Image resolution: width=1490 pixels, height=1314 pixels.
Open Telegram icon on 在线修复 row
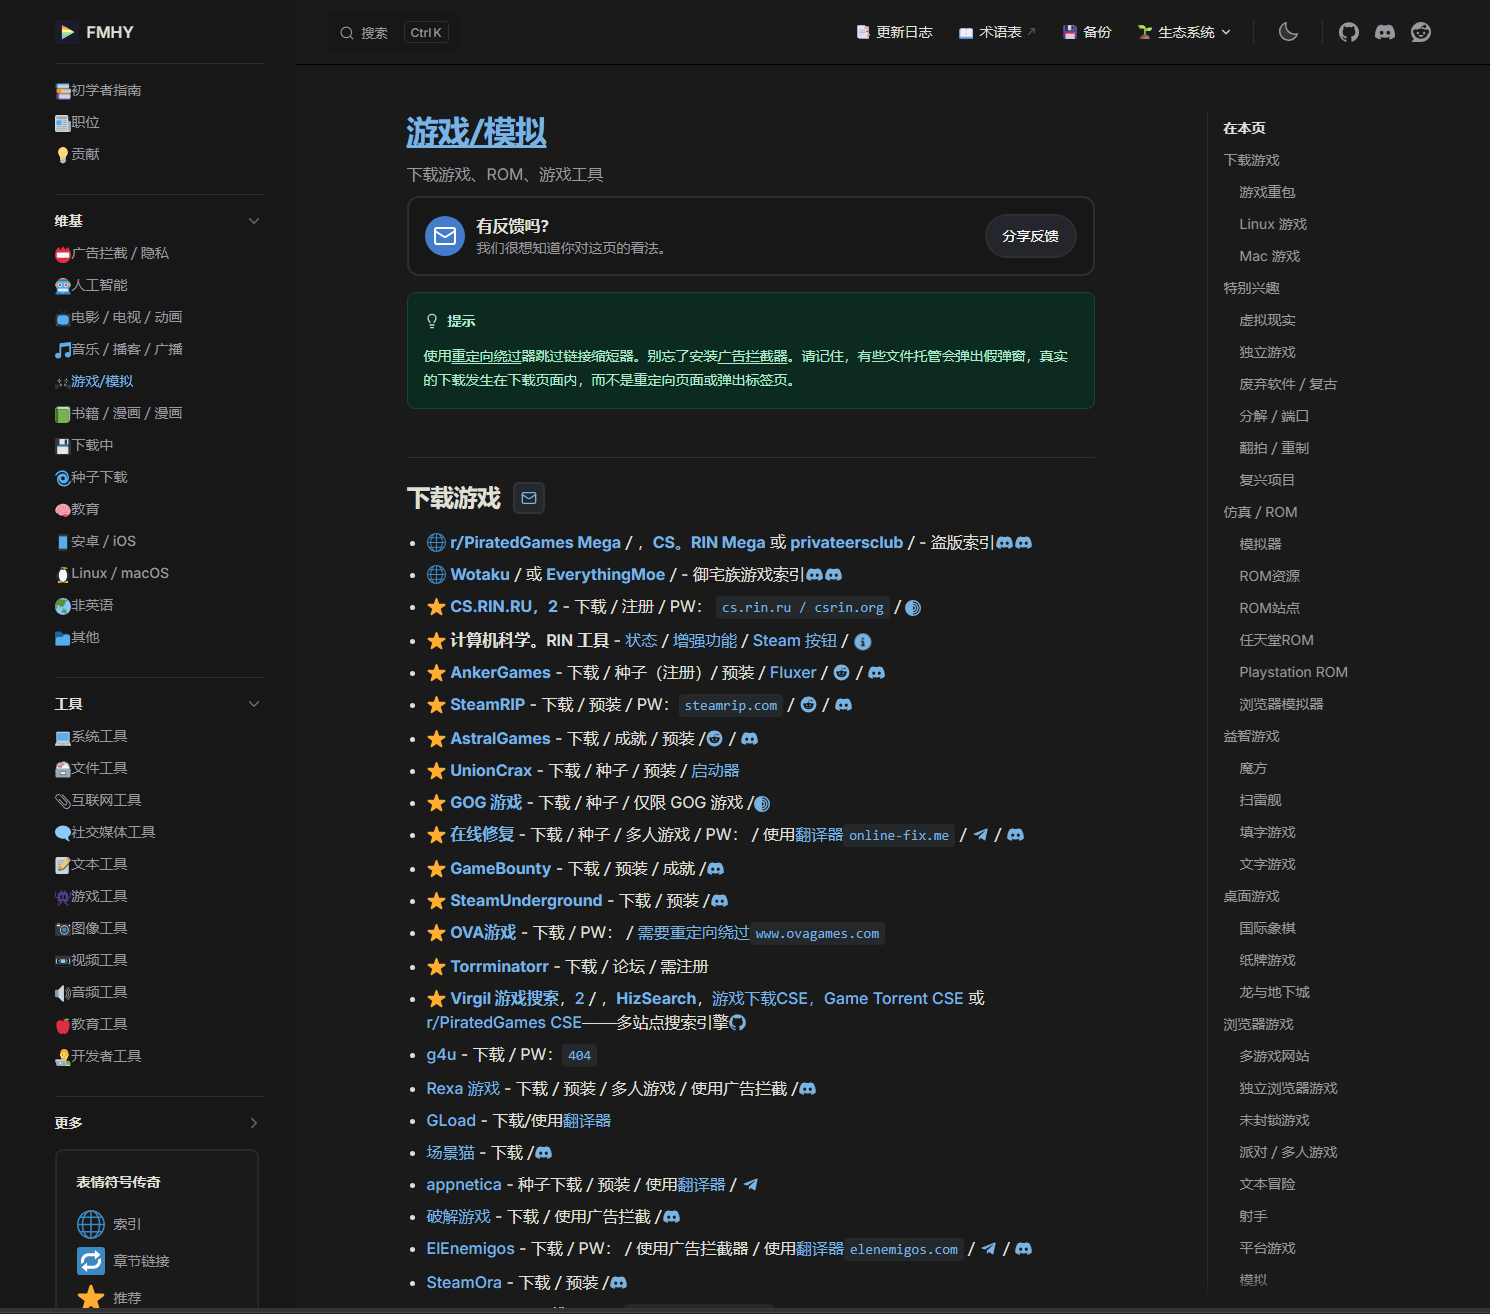[980, 835]
